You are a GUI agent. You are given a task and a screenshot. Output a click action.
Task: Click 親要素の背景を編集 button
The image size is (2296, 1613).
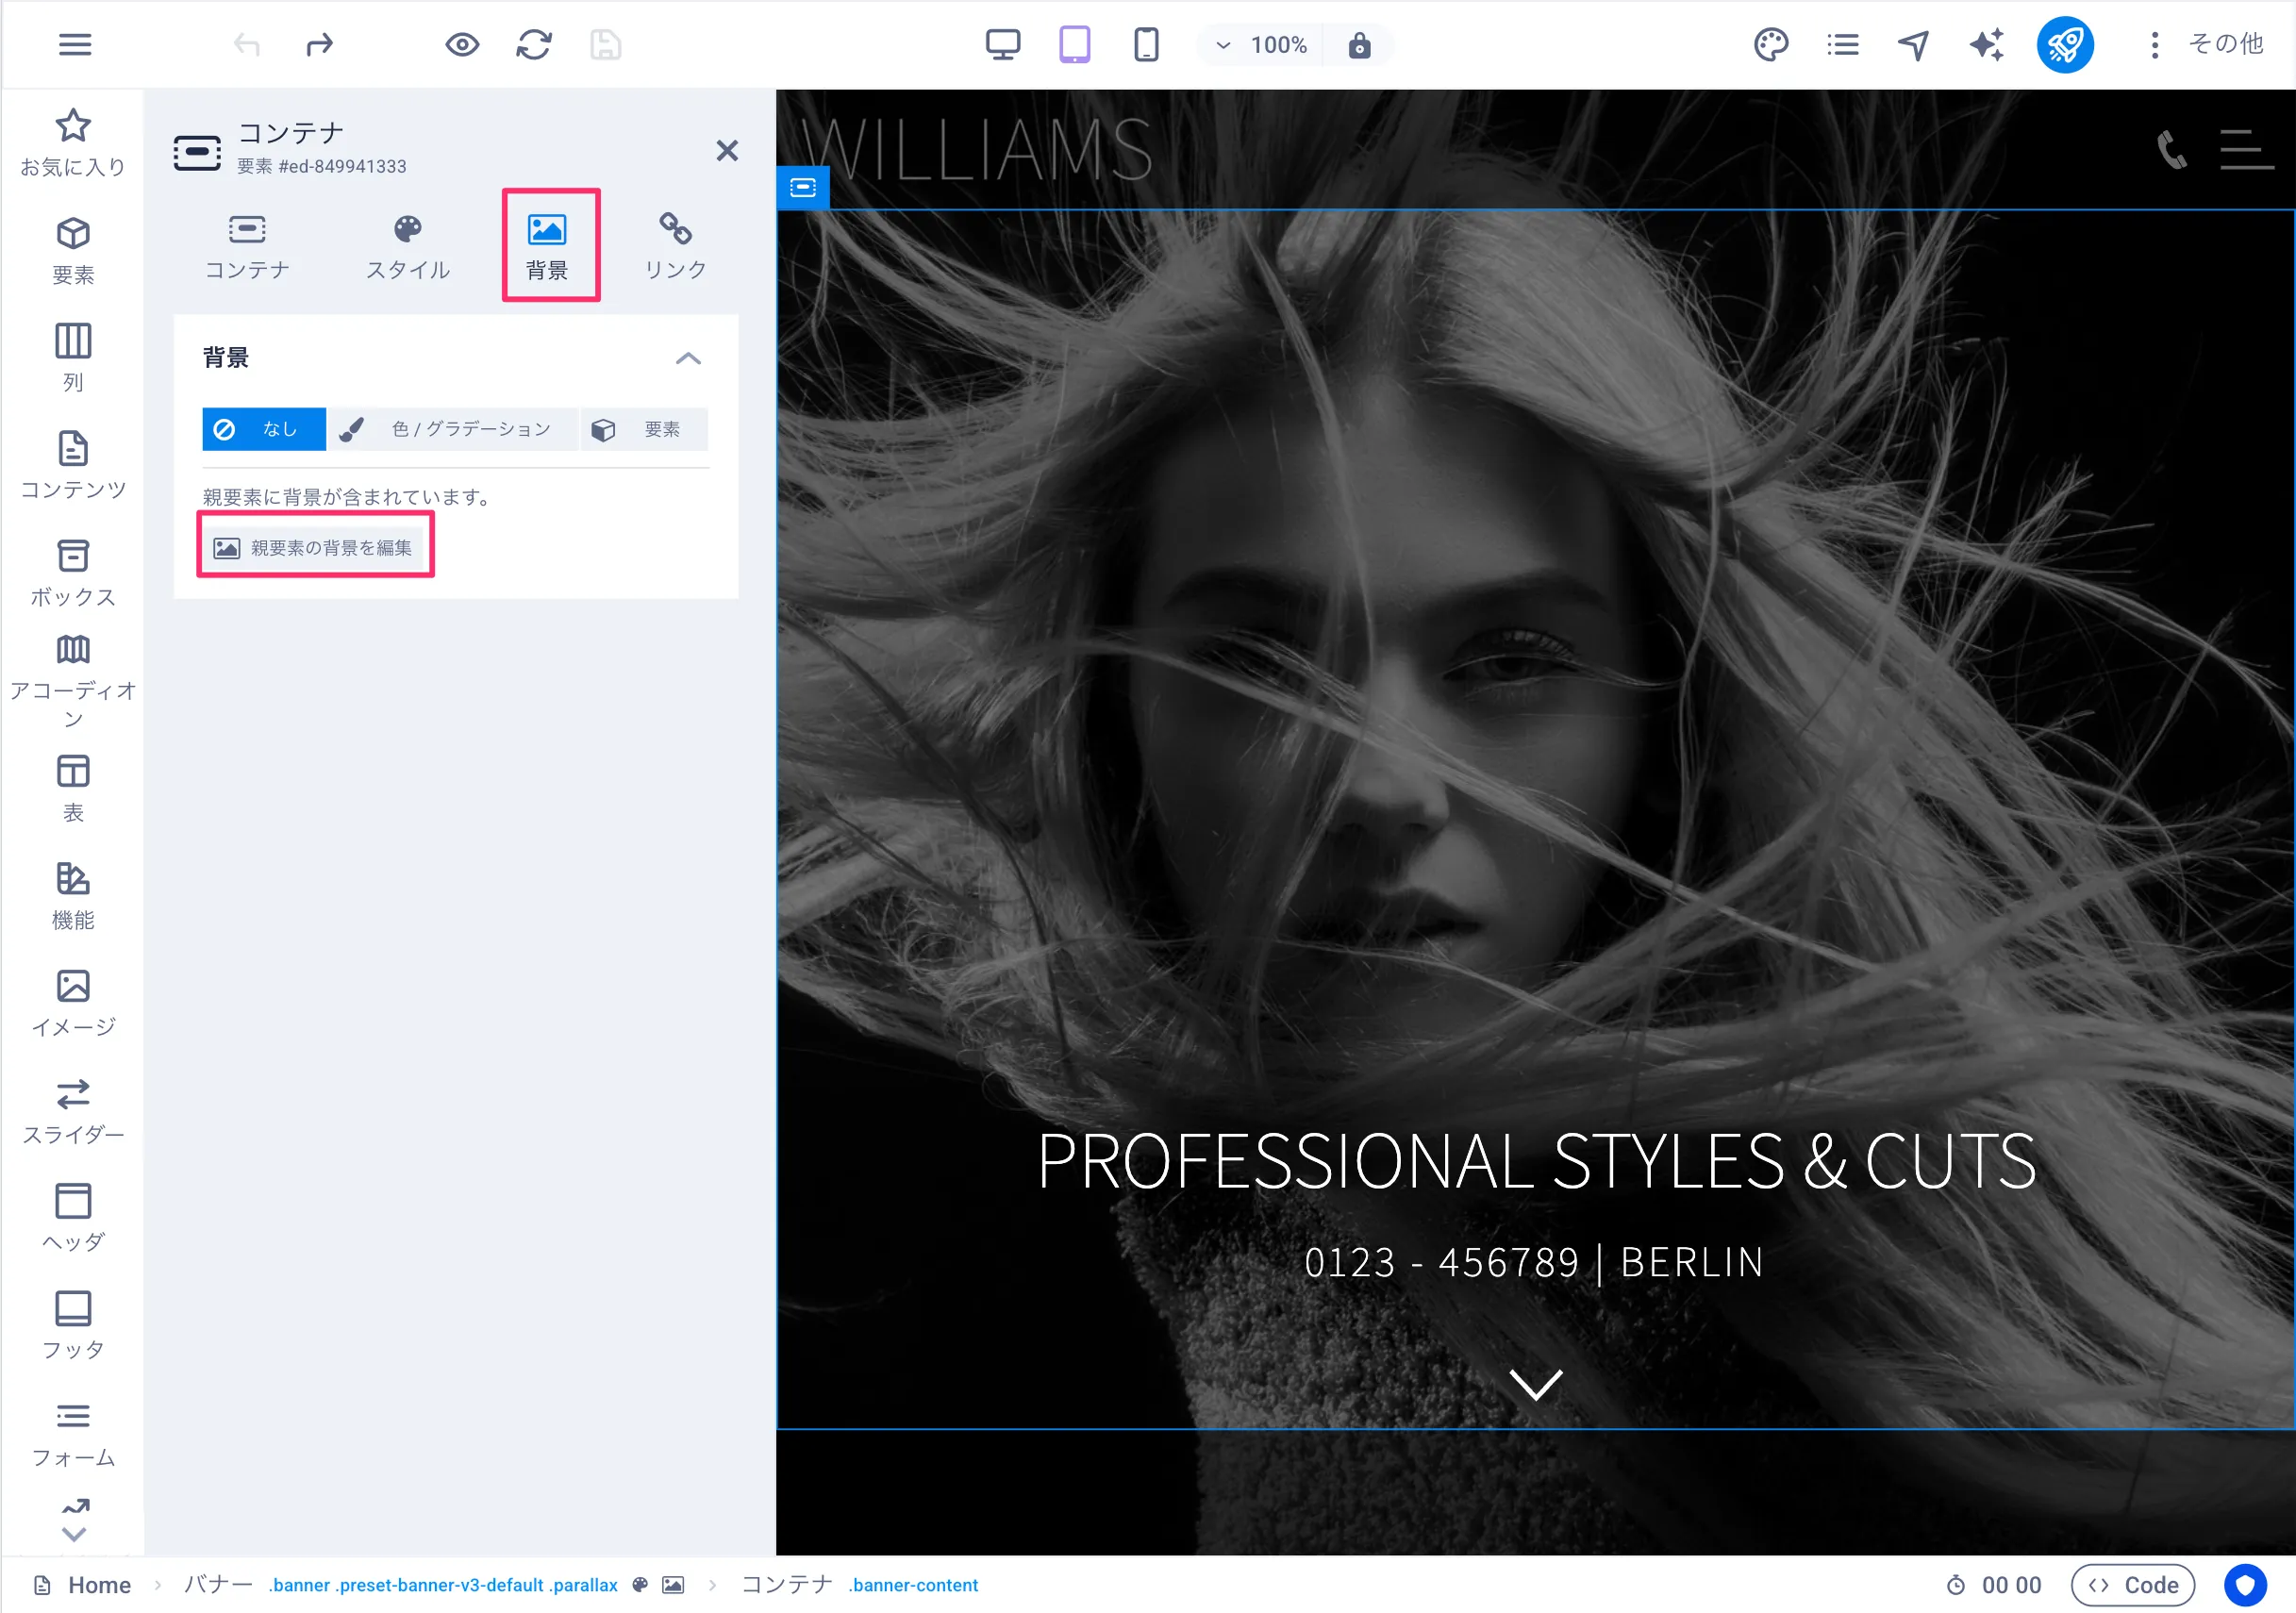point(314,548)
